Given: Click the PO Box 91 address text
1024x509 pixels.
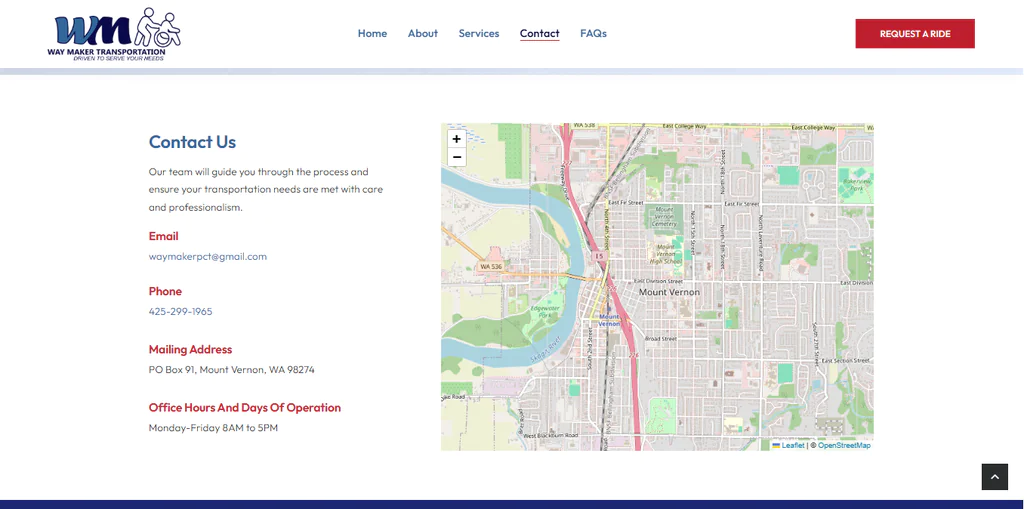Looking at the screenshot, I should click(x=232, y=370).
